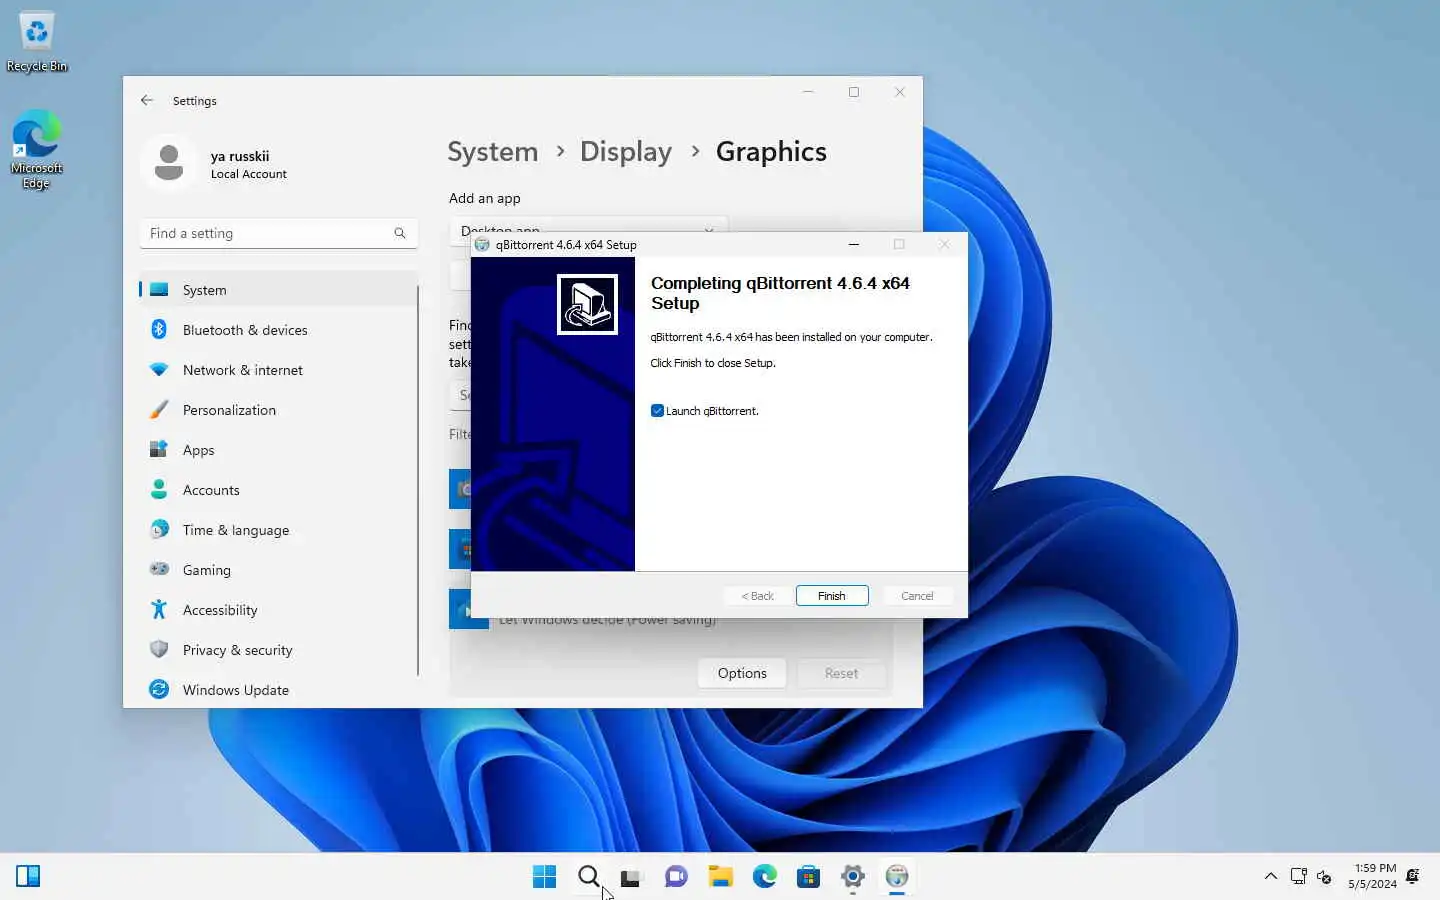Click the paintbrush Personalization icon

(x=159, y=409)
